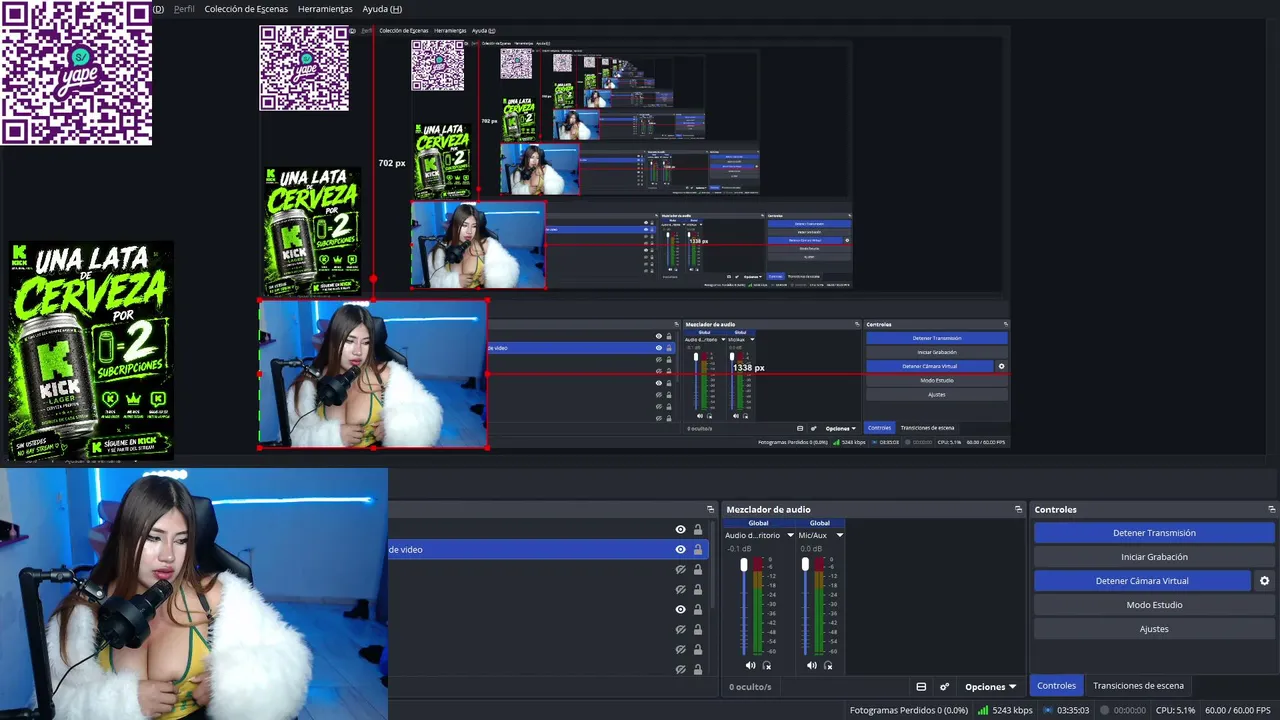The image size is (1280, 720).
Task: Open the Audio del escritorio channel dropdown arrow
Action: (x=790, y=536)
